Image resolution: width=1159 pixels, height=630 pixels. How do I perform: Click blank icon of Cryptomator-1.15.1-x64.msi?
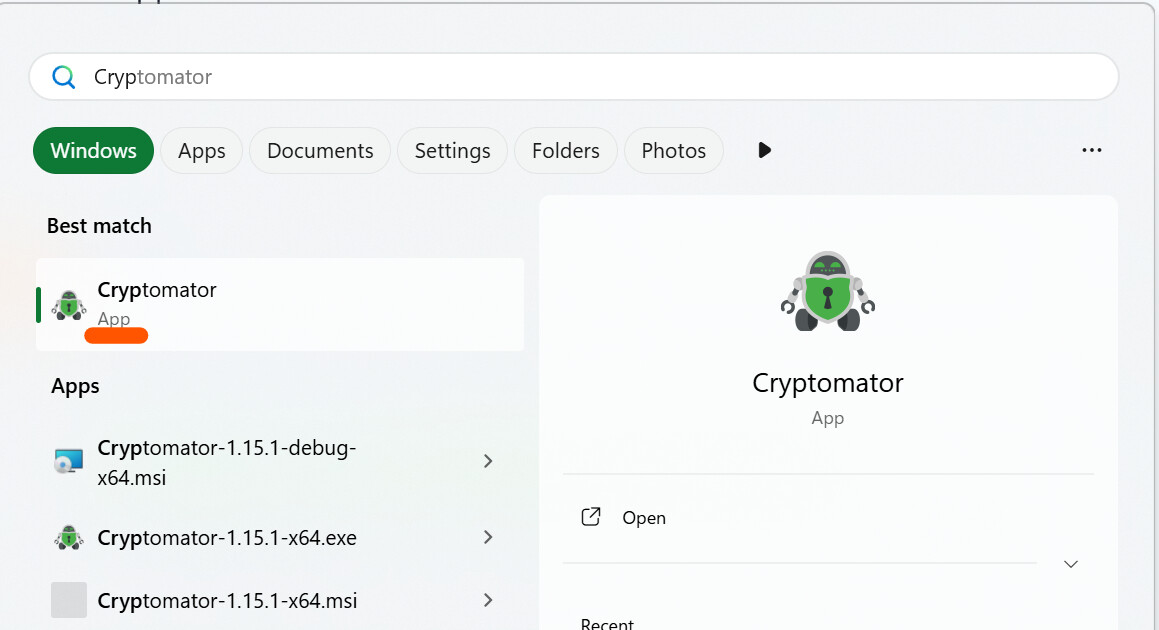[69, 600]
